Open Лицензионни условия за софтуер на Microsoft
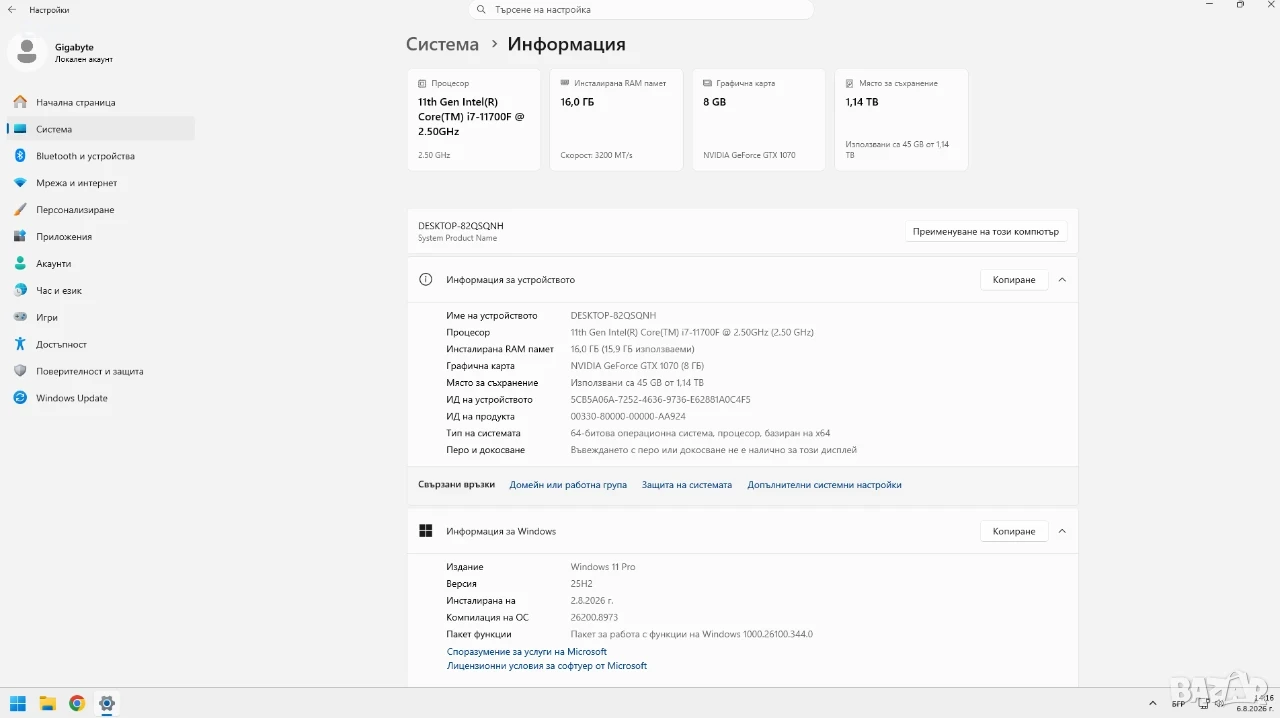 (x=547, y=666)
